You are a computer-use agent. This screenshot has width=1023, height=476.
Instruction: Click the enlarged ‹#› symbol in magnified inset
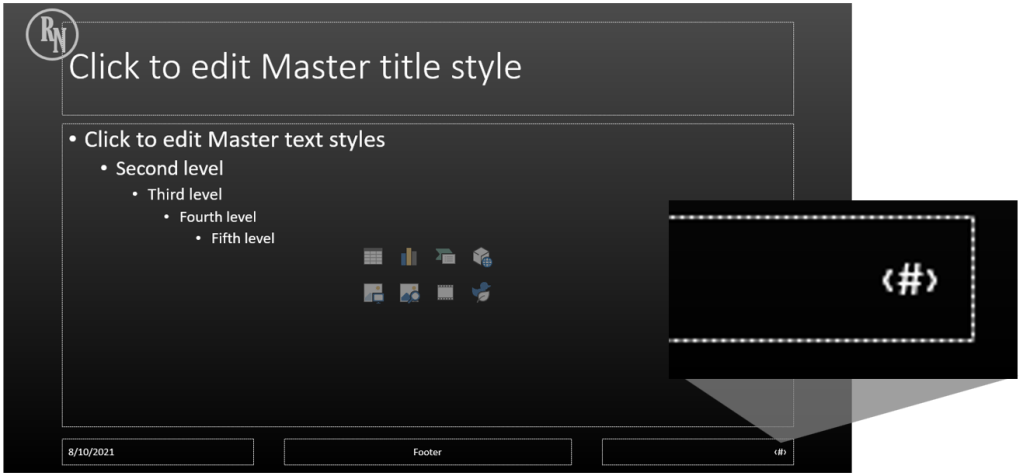[x=909, y=282]
